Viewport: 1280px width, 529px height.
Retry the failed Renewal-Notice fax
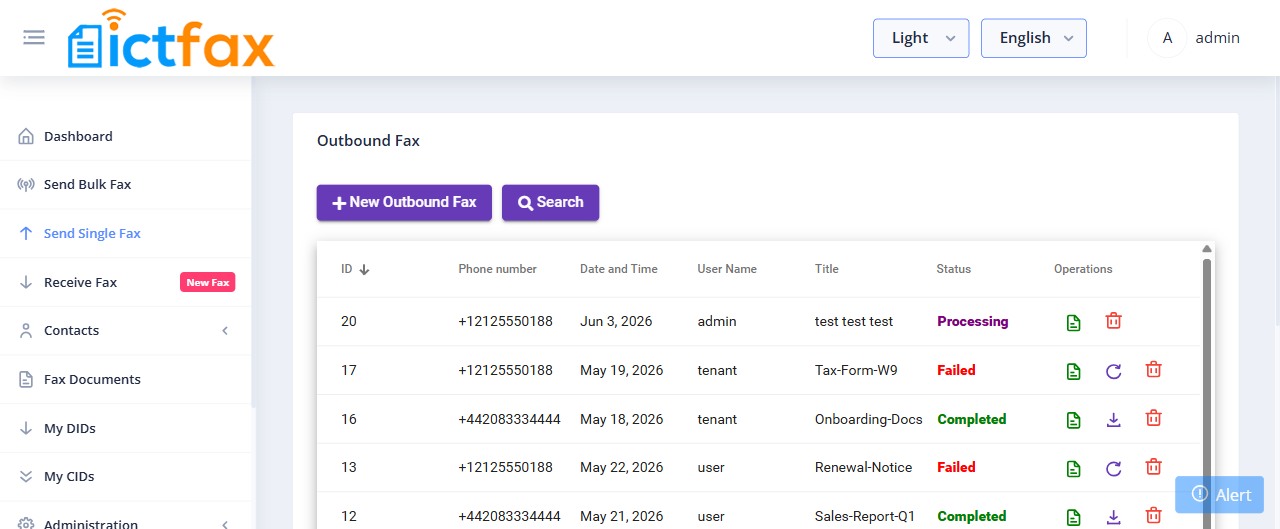1114,468
